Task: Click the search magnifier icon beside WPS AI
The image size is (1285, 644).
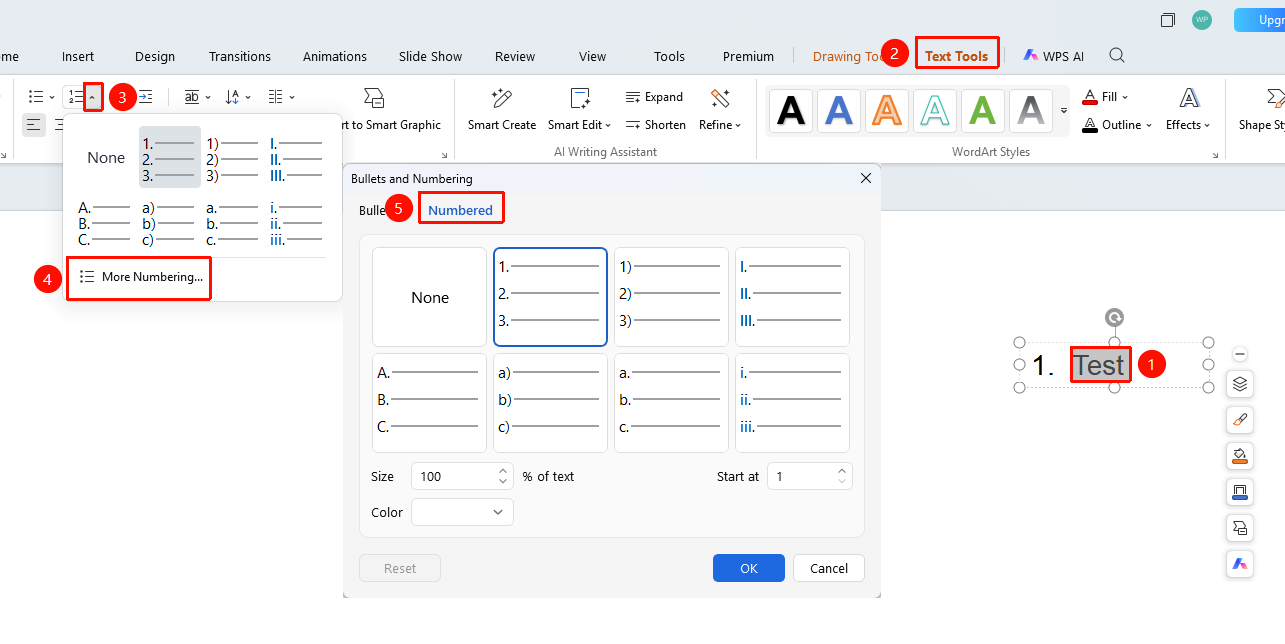Action: pyautogui.click(x=1117, y=56)
